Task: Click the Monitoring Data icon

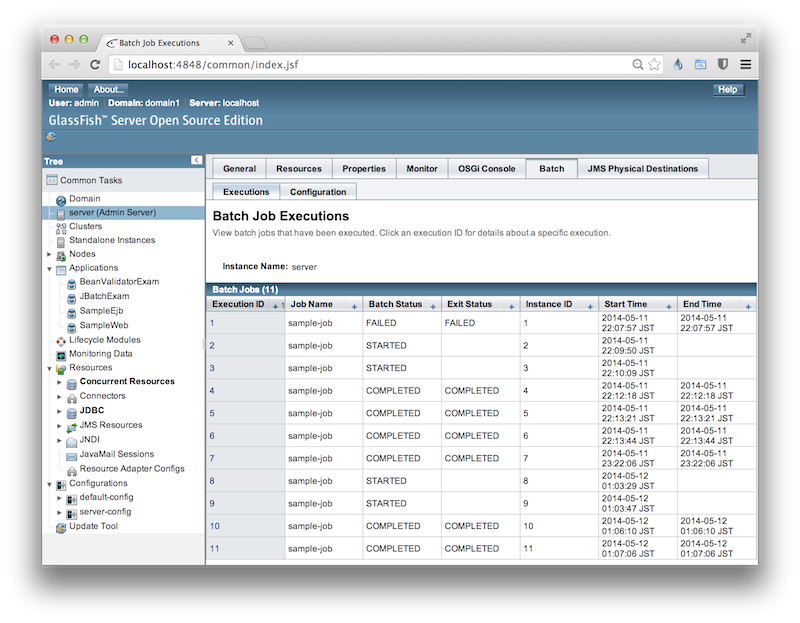Action: (61, 354)
